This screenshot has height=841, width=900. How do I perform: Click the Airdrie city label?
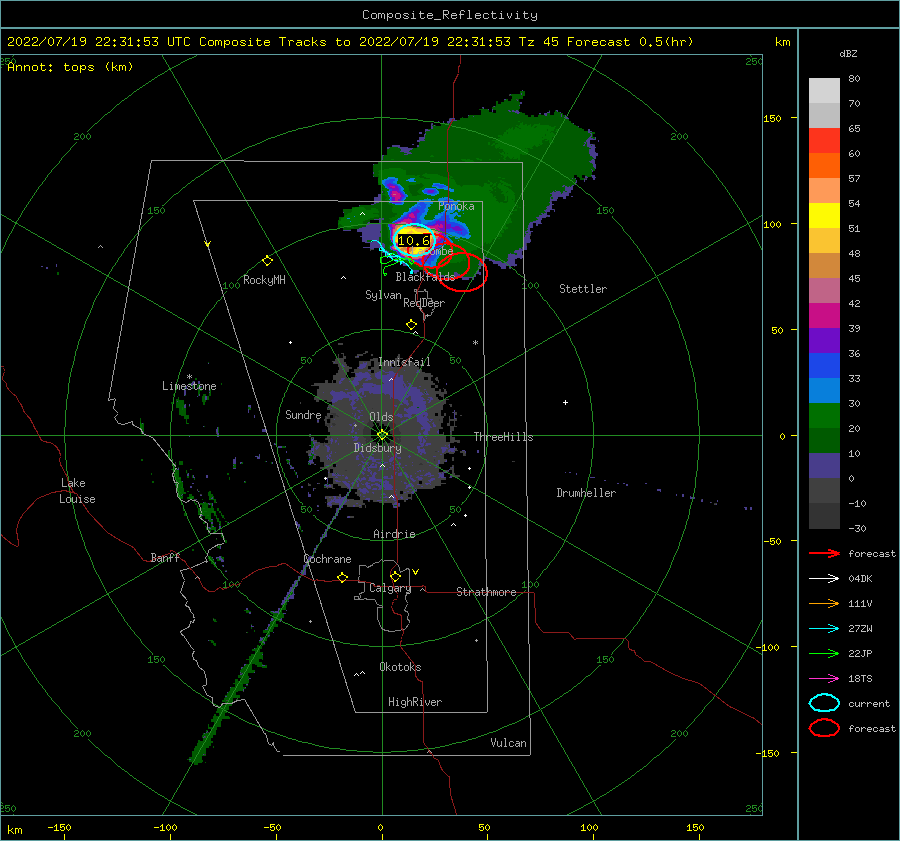pos(394,534)
